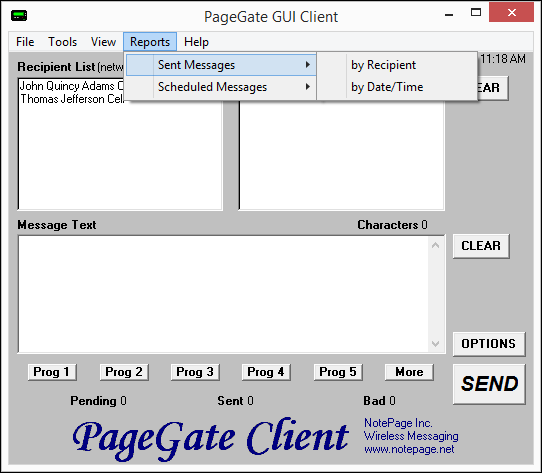This screenshot has height=473, width=542.
Task: Click the Sent 0 status counter
Action: [x=235, y=401]
